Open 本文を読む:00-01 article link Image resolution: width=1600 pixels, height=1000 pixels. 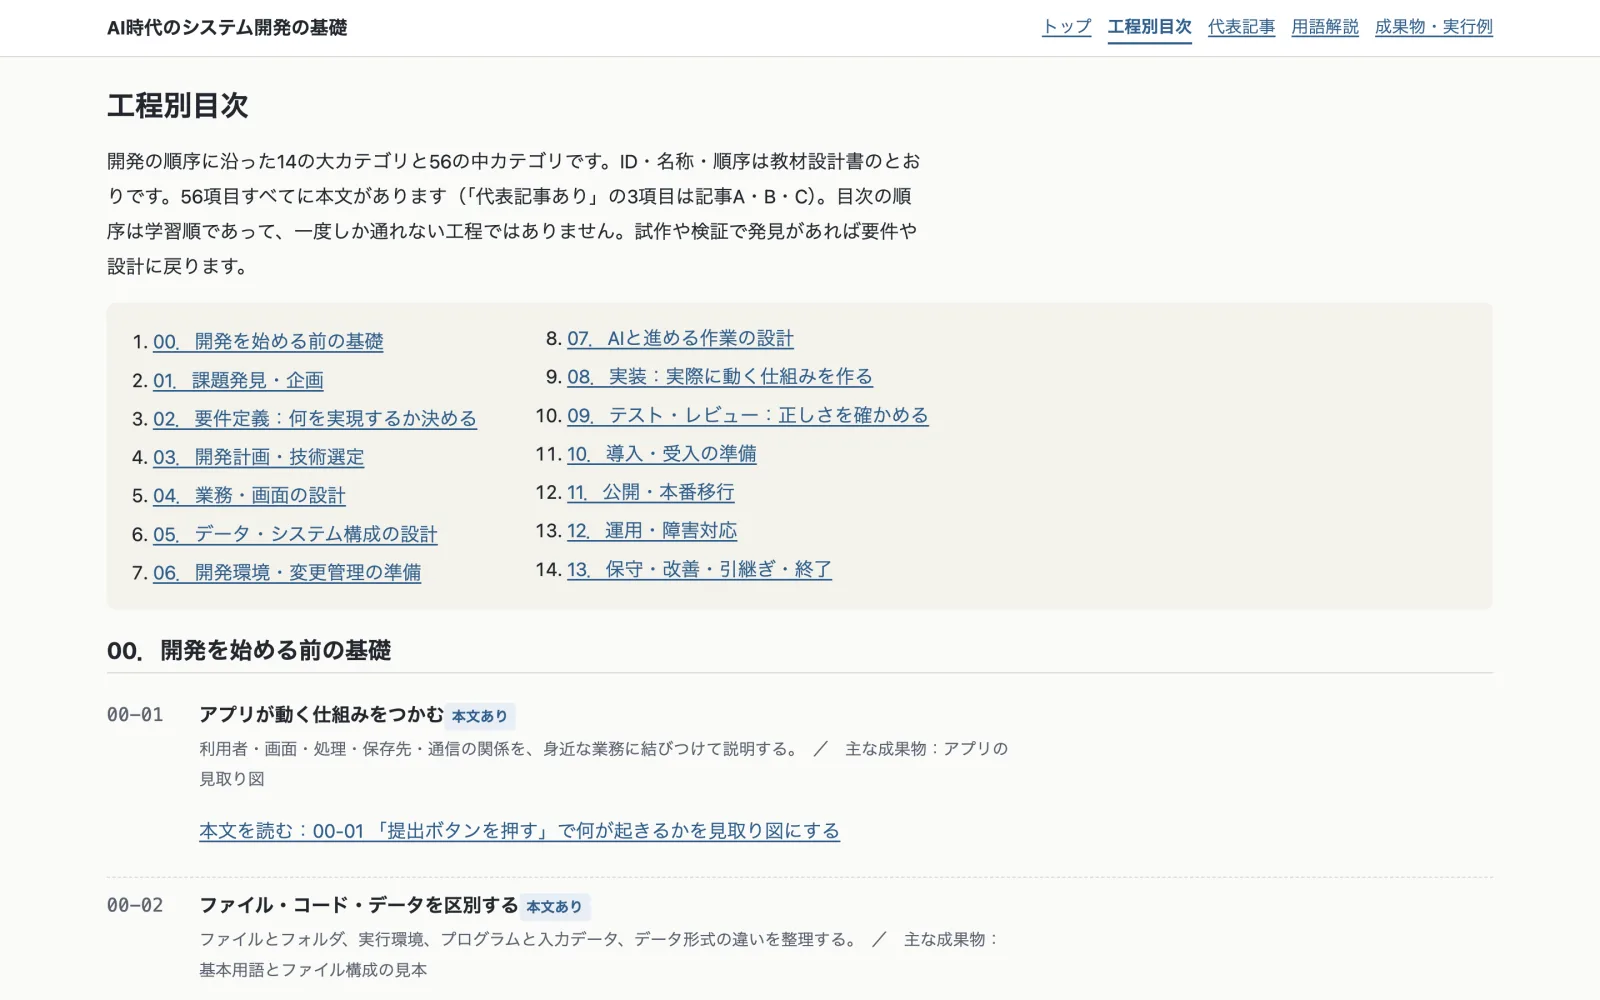click(x=519, y=831)
